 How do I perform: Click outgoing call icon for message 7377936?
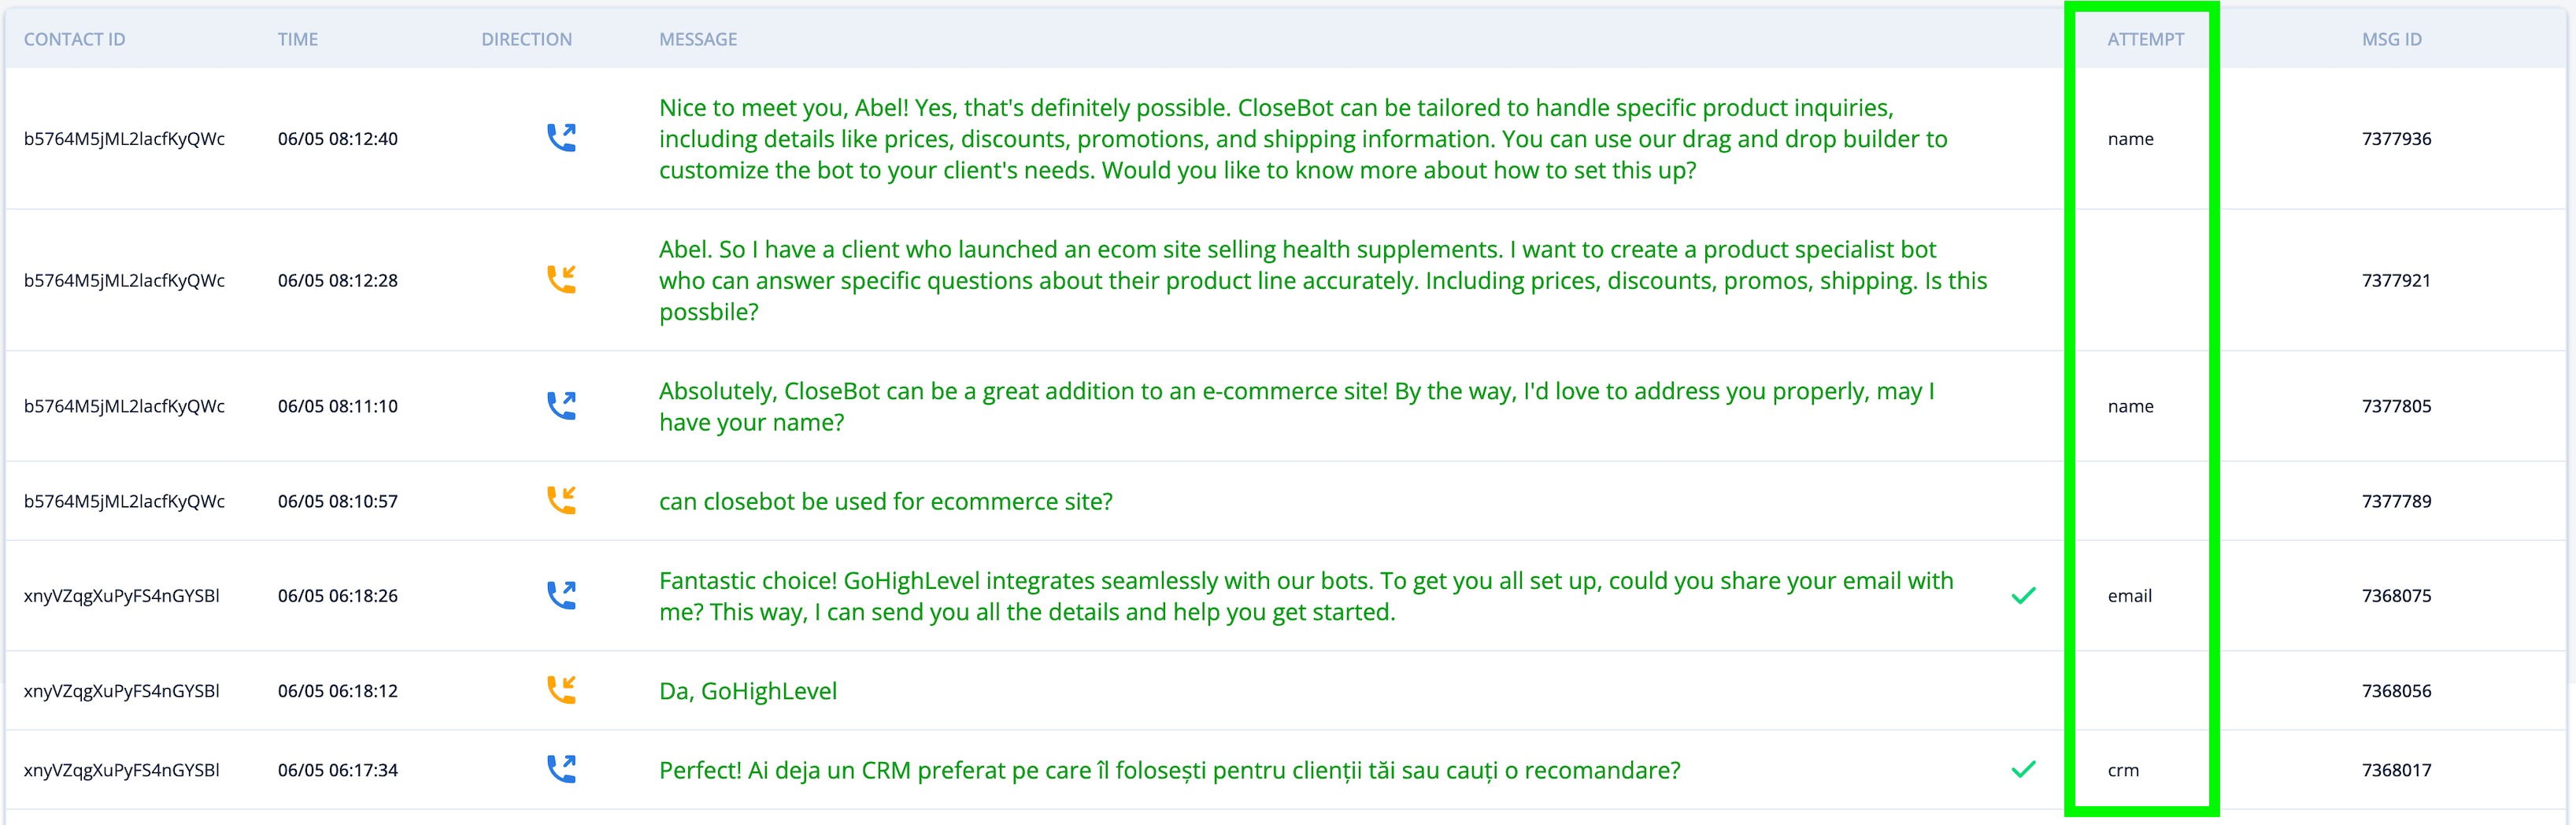click(x=561, y=138)
